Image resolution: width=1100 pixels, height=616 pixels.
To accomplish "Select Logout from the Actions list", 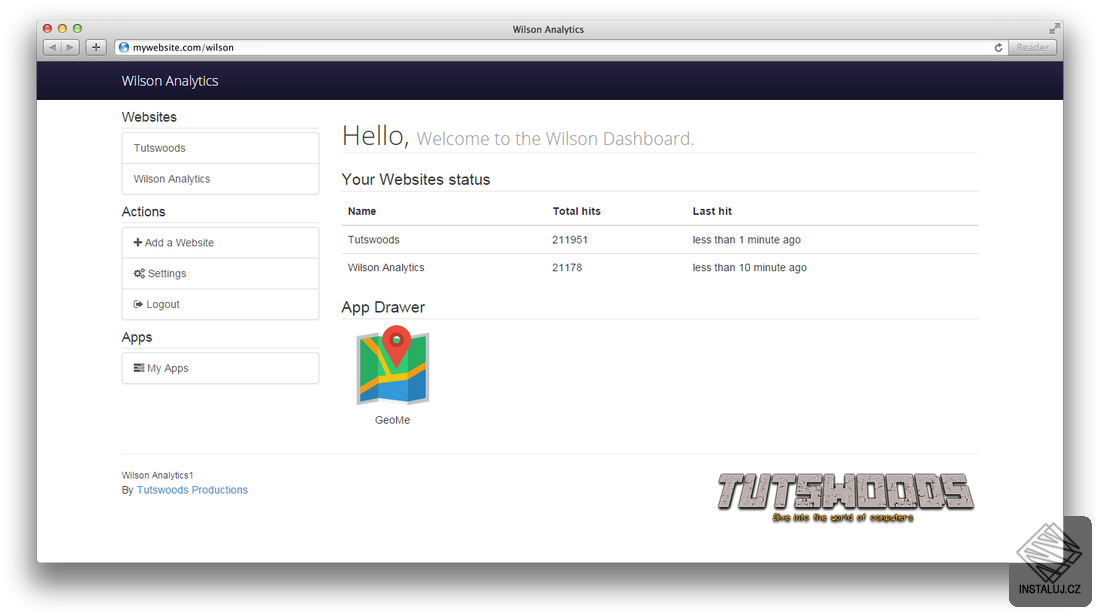I will (220, 304).
